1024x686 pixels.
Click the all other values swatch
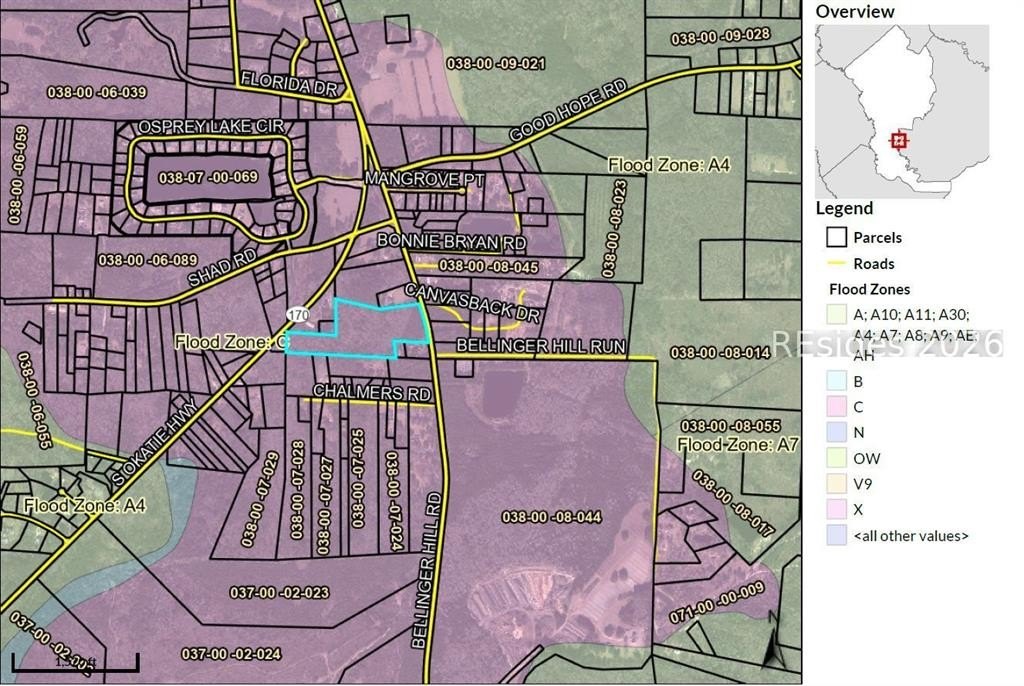[x=837, y=535]
